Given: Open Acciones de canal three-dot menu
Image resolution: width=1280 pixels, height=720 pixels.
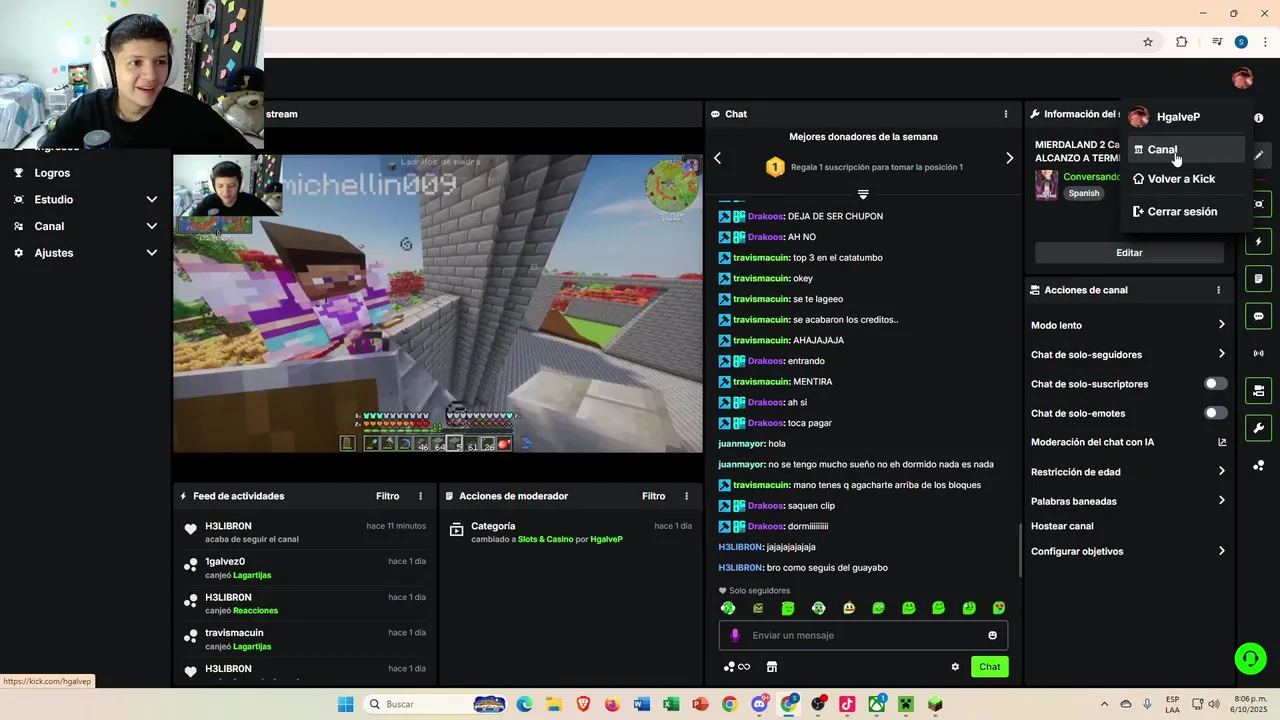Looking at the screenshot, I should (x=1218, y=290).
